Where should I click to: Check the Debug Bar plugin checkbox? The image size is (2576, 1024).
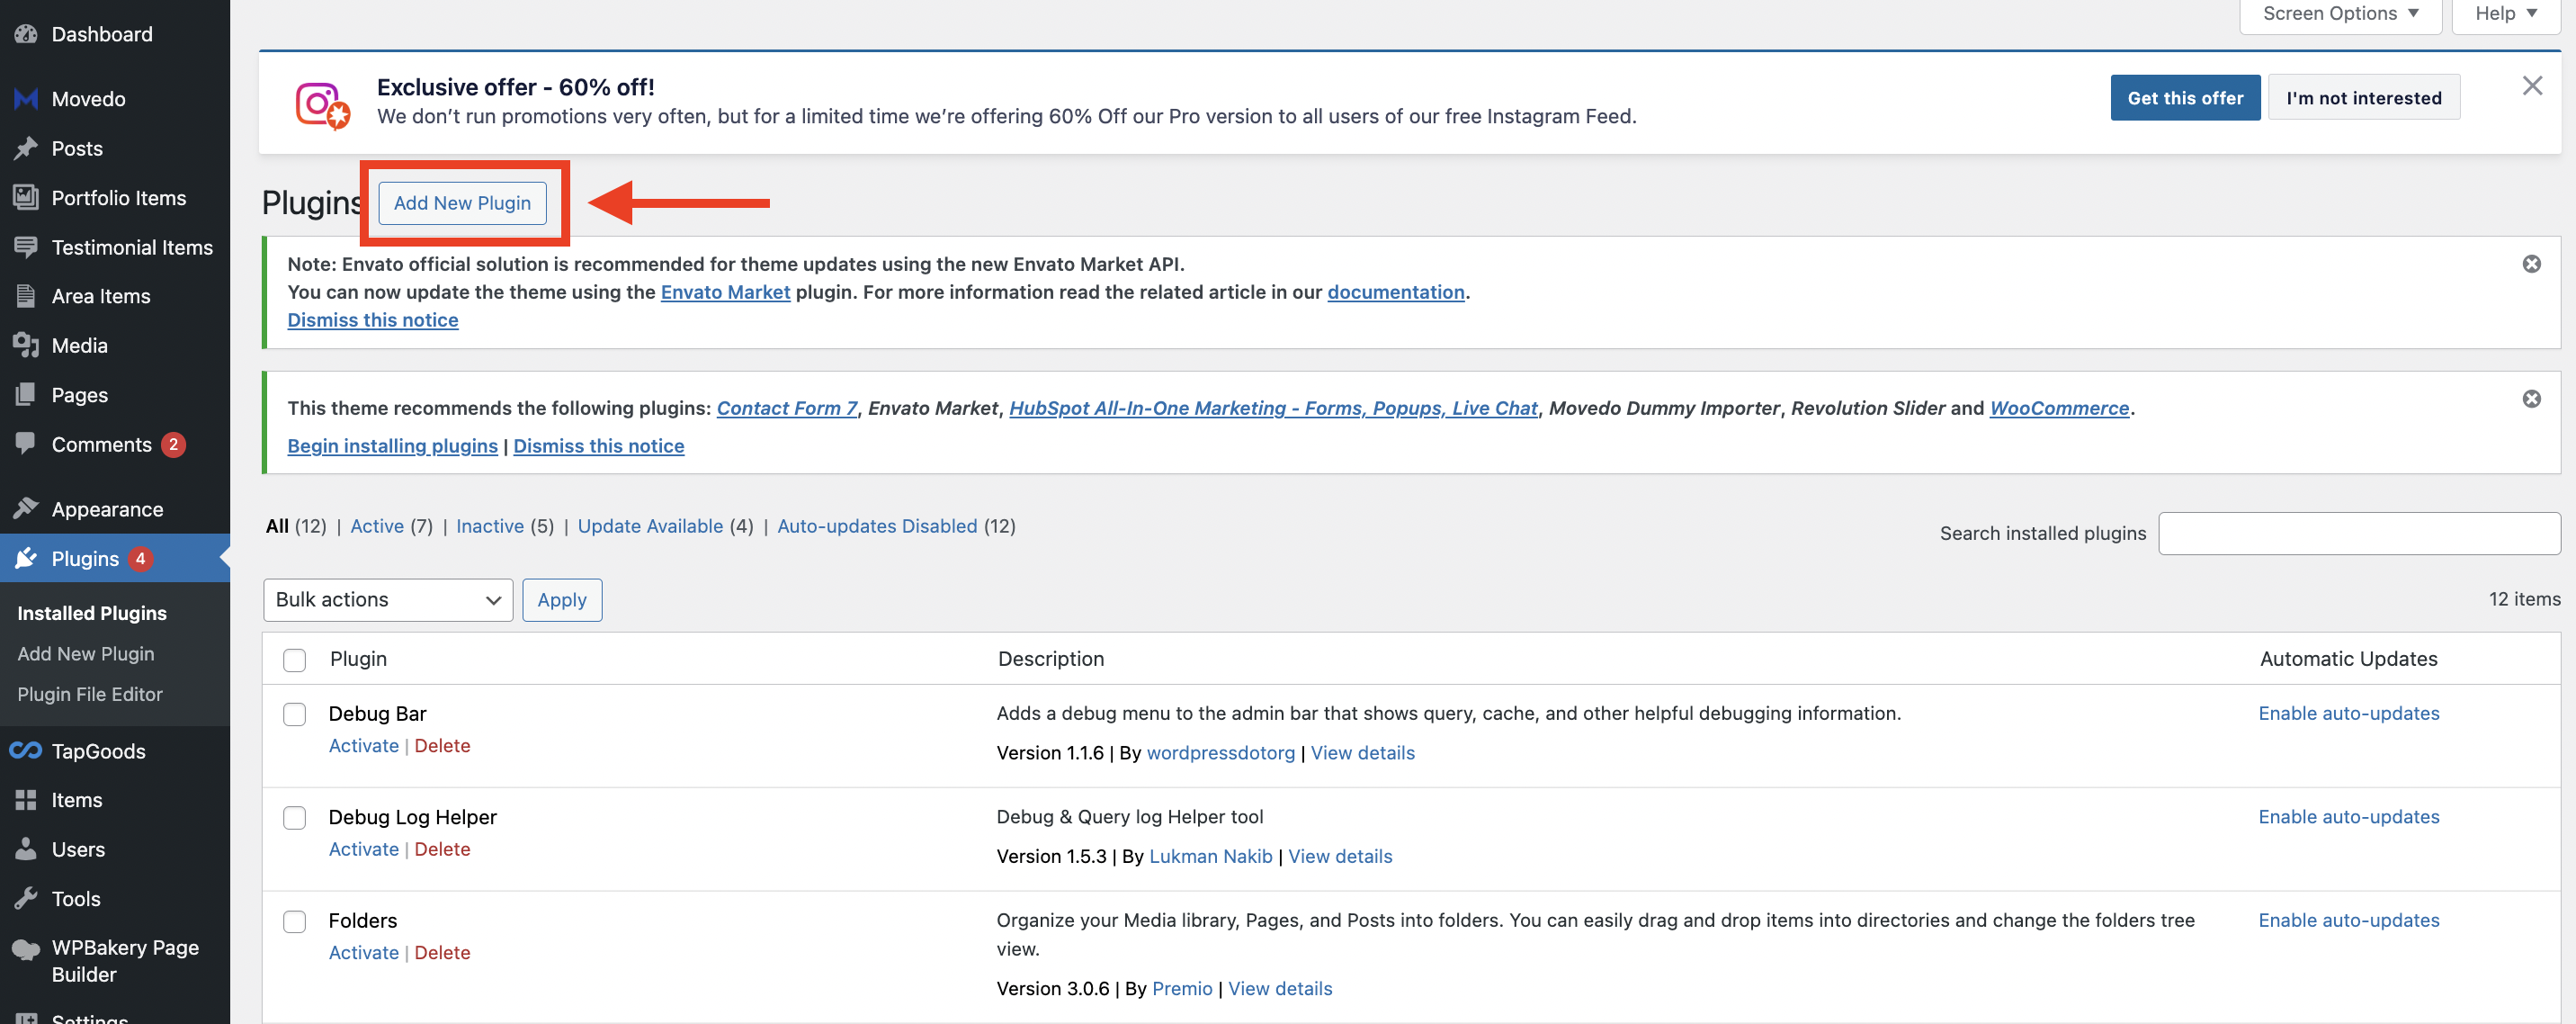pyautogui.click(x=294, y=714)
